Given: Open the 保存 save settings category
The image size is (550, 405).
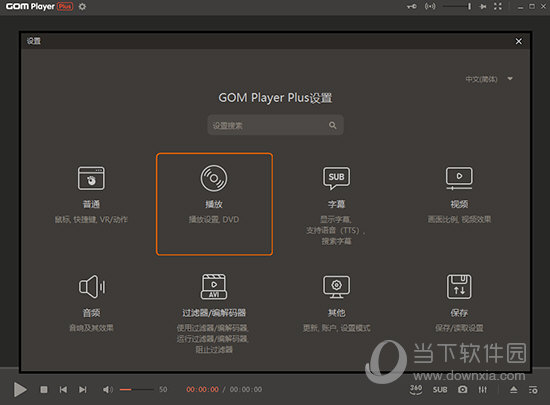Looking at the screenshot, I should coord(459,303).
